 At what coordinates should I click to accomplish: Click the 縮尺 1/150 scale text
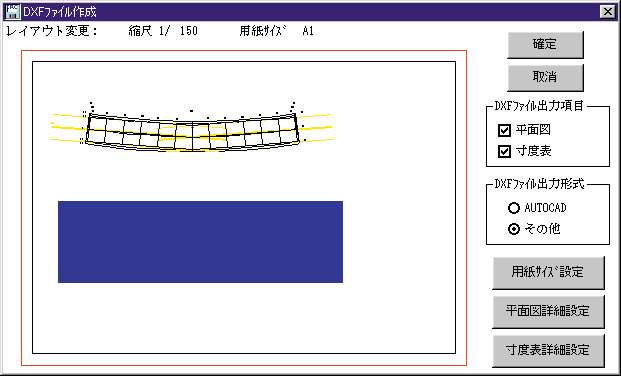coord(163,31)
